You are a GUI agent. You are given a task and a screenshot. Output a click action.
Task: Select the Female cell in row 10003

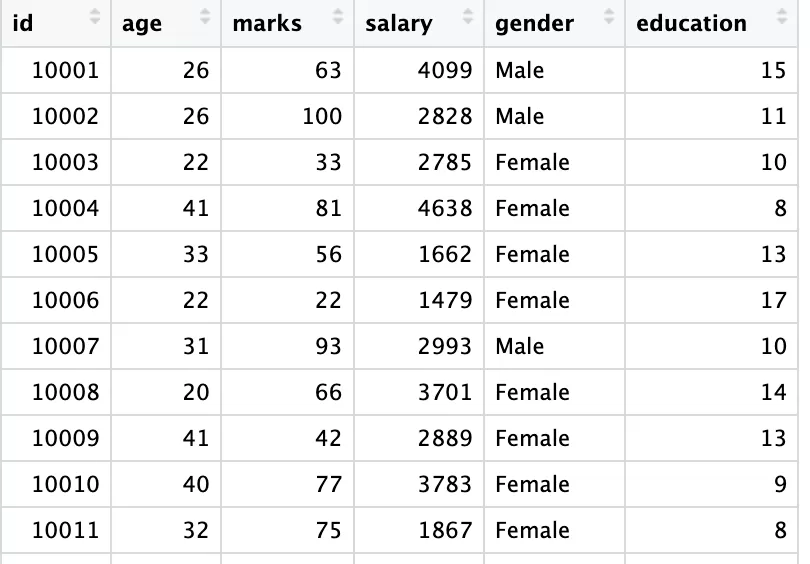pos(532,162)
